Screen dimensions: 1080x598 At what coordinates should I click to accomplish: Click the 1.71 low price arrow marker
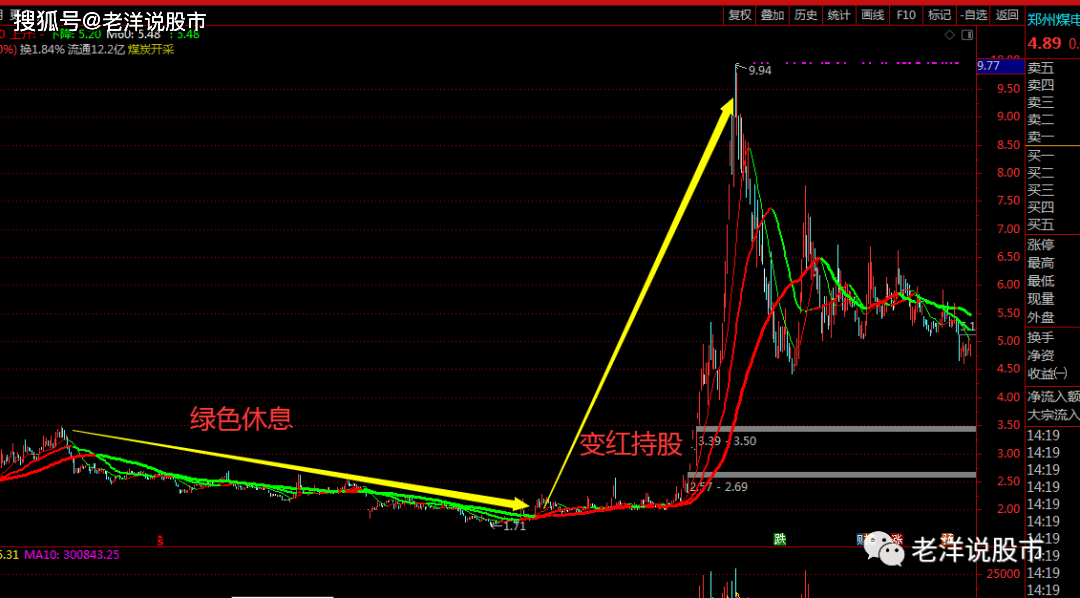point(508,526)
